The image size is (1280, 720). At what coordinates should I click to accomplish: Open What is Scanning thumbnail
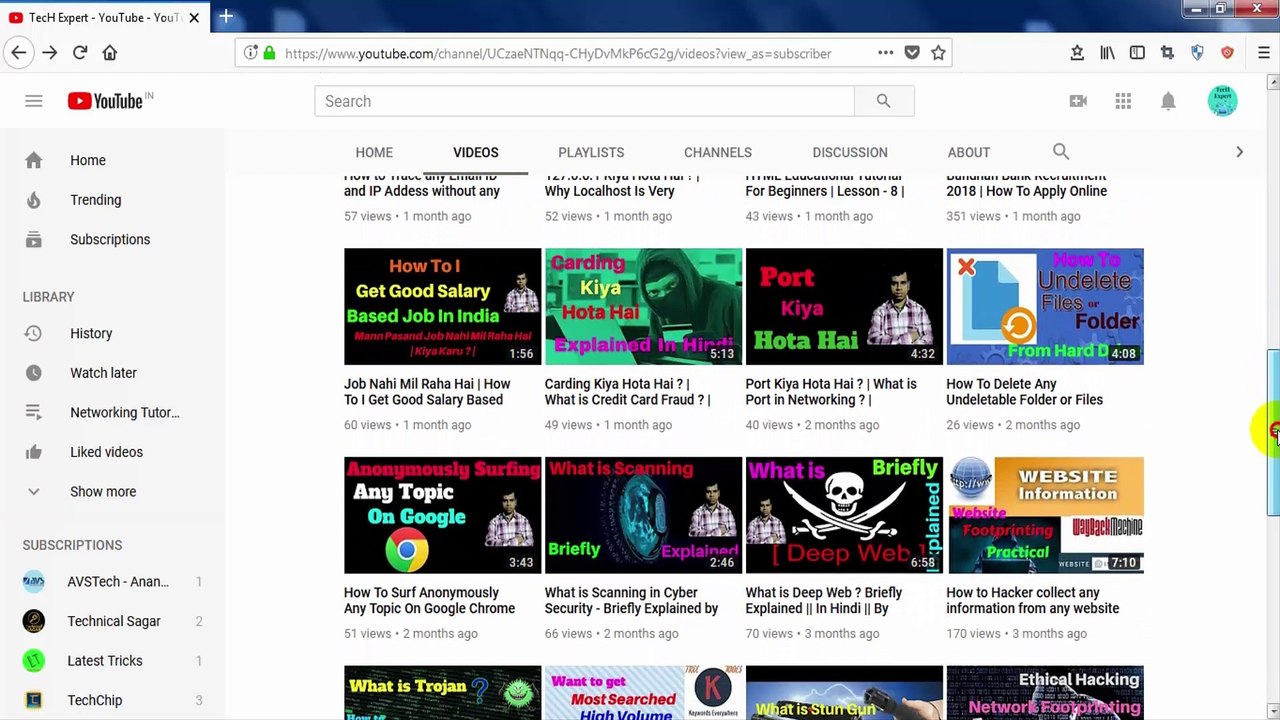pyautogui.click(x=643, y=515)
